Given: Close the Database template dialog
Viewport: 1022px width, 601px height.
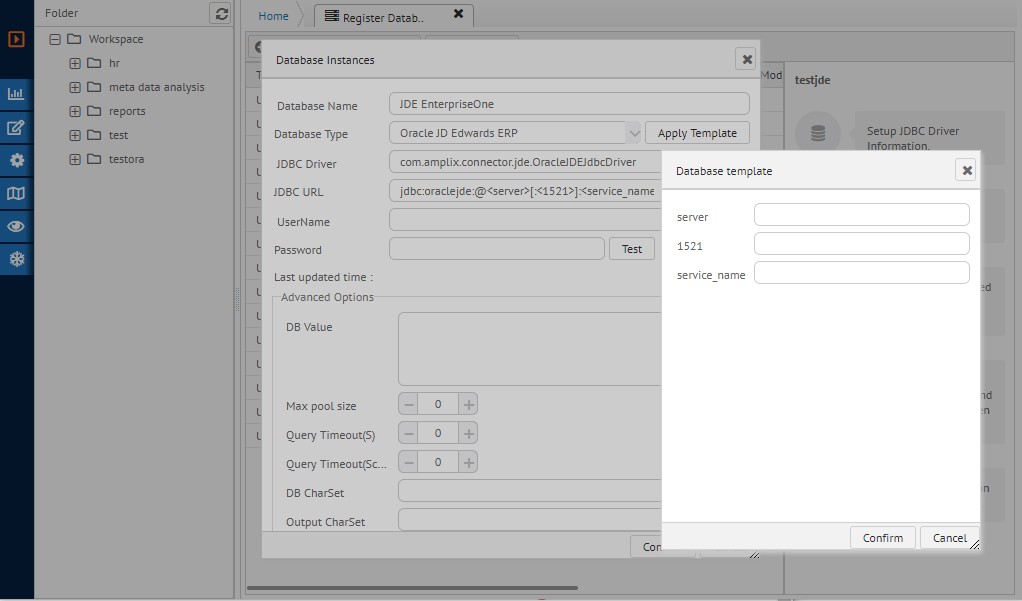Looking at the screenshot, I should pos(966,170).
